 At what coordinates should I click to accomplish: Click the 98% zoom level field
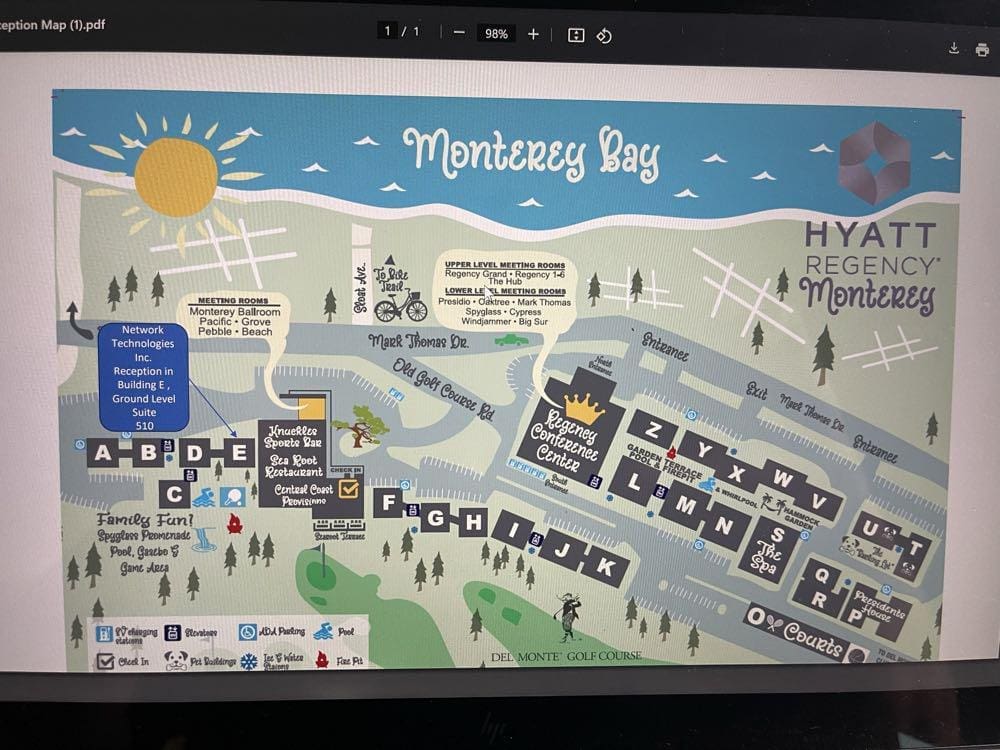496,33
